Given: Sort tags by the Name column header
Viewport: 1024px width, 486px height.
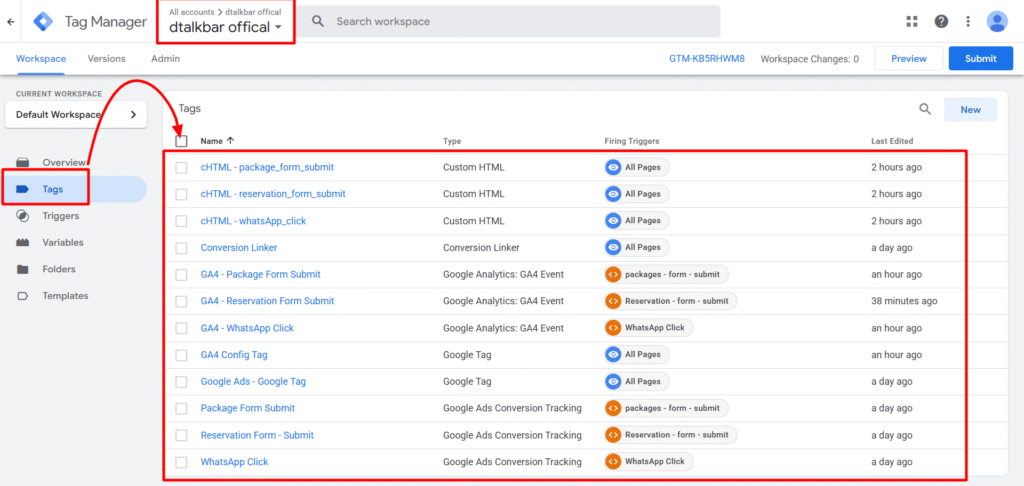Looking at the screenshot, I should 211,141.
